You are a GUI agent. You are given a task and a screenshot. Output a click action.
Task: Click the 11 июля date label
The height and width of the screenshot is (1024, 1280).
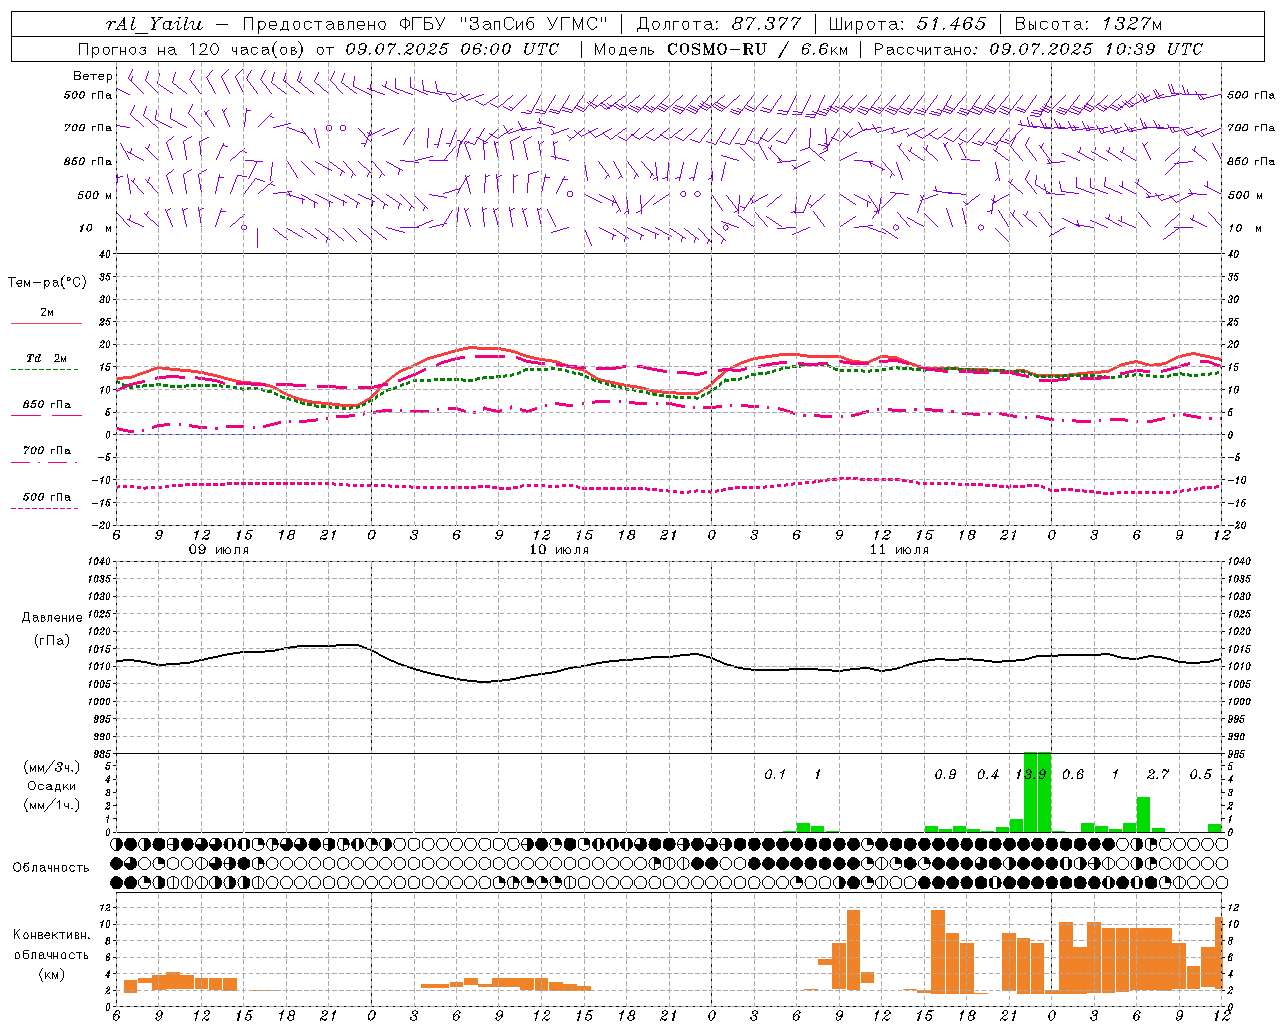click(899, 550)
